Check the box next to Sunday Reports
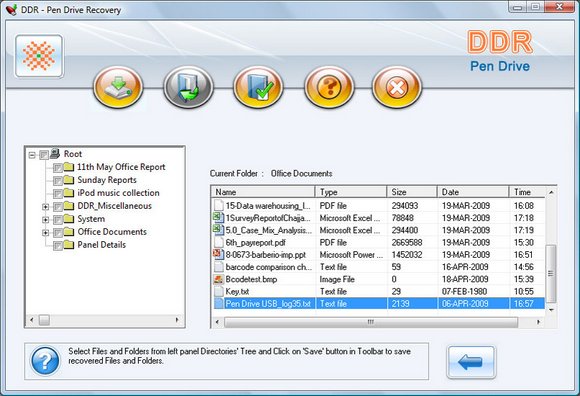 tap(57, 181)
